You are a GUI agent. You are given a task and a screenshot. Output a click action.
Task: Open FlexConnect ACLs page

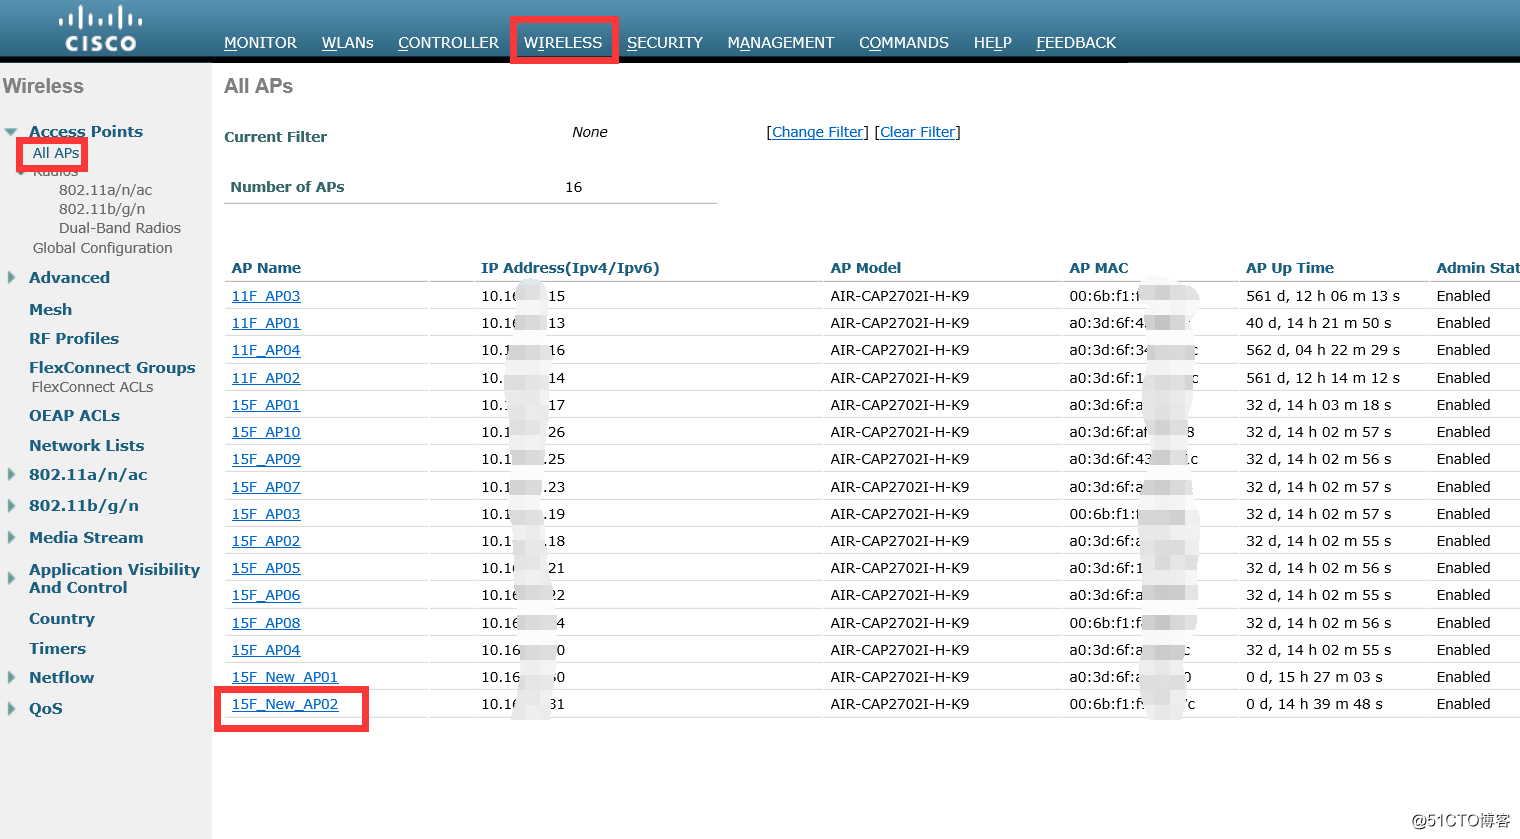click(x=92, y=387)
